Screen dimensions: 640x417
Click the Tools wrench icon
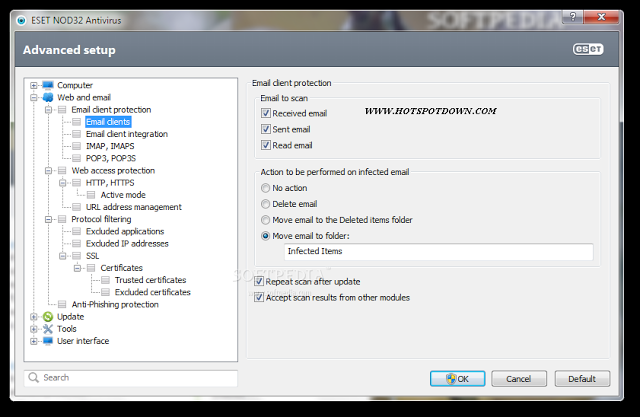tap(48, 329)
